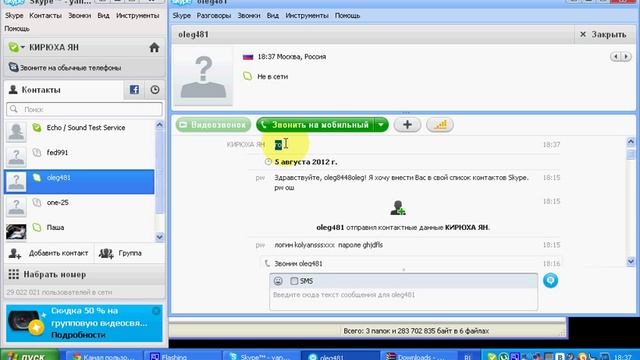
Task: Click contacts search field Поиск
Action: tap(84, 109)
